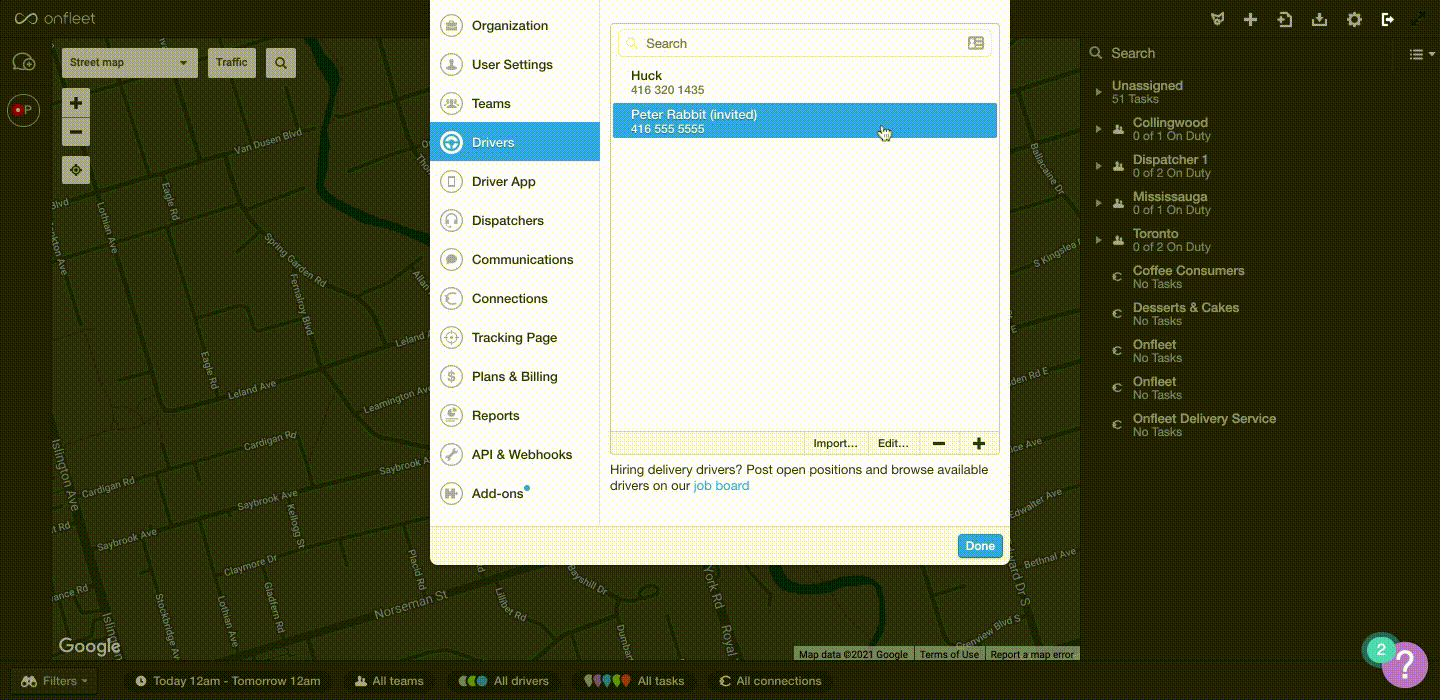1440x700 pixels.
Task: Open the settings gear icon in top bar
Action: pos(1354,20)
